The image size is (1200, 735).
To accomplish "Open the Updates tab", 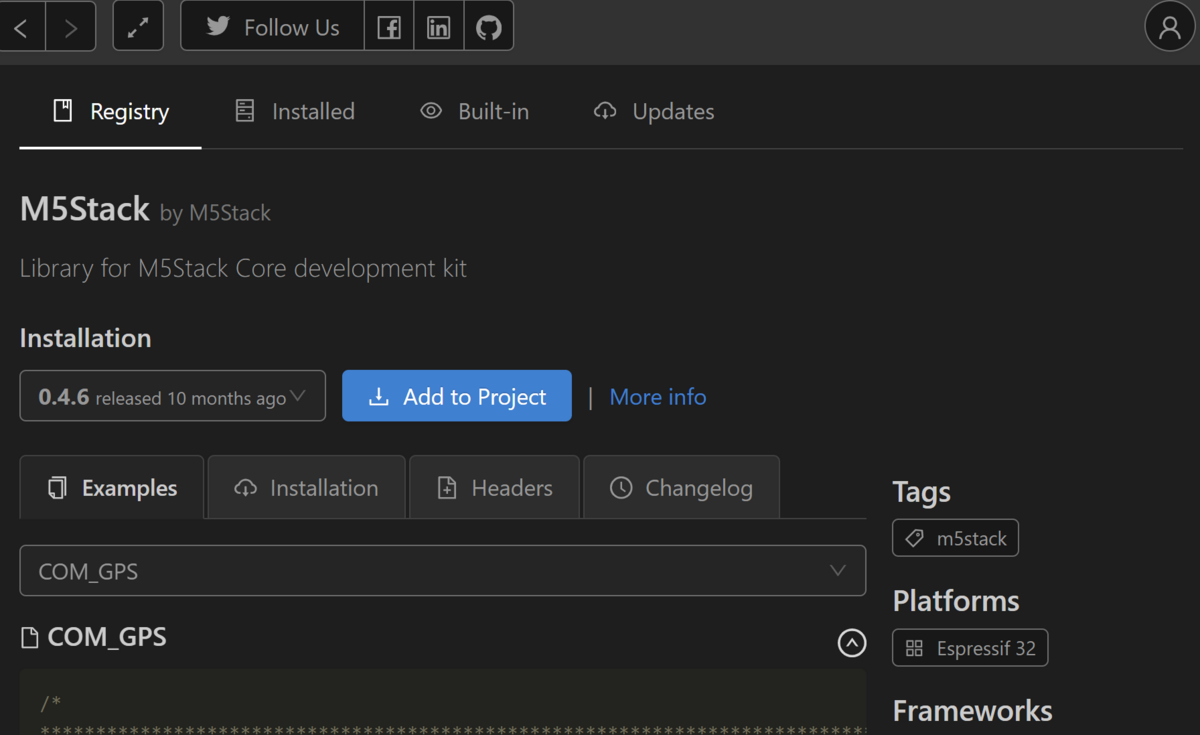I will 653,111.
